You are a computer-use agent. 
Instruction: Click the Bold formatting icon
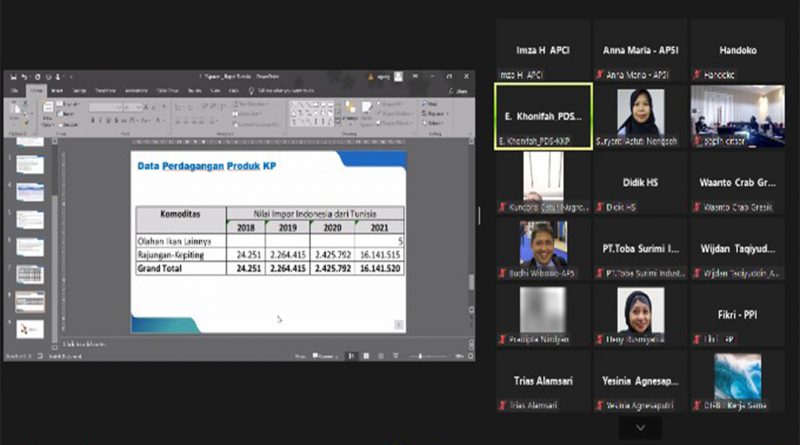tap(93, 120)
